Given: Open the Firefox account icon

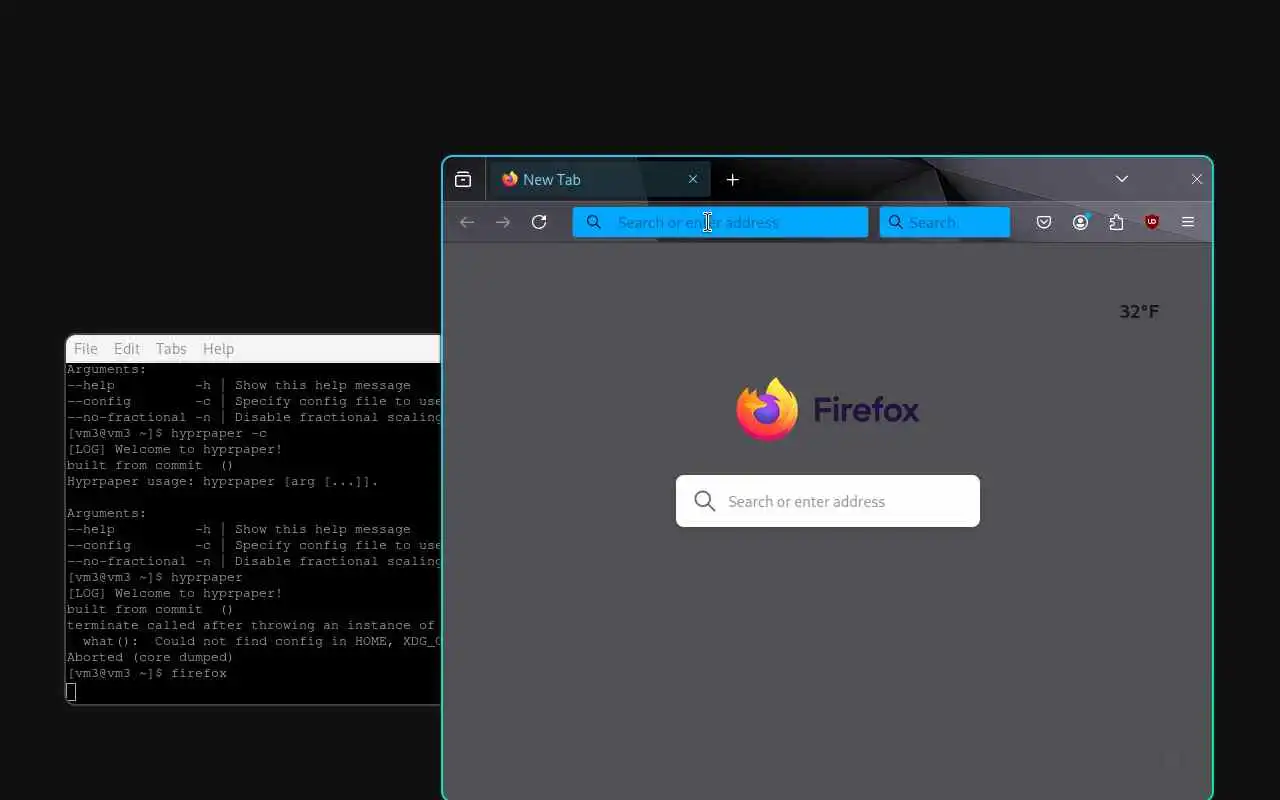Looking at the screenshot, I should [x=1080, y=222].
